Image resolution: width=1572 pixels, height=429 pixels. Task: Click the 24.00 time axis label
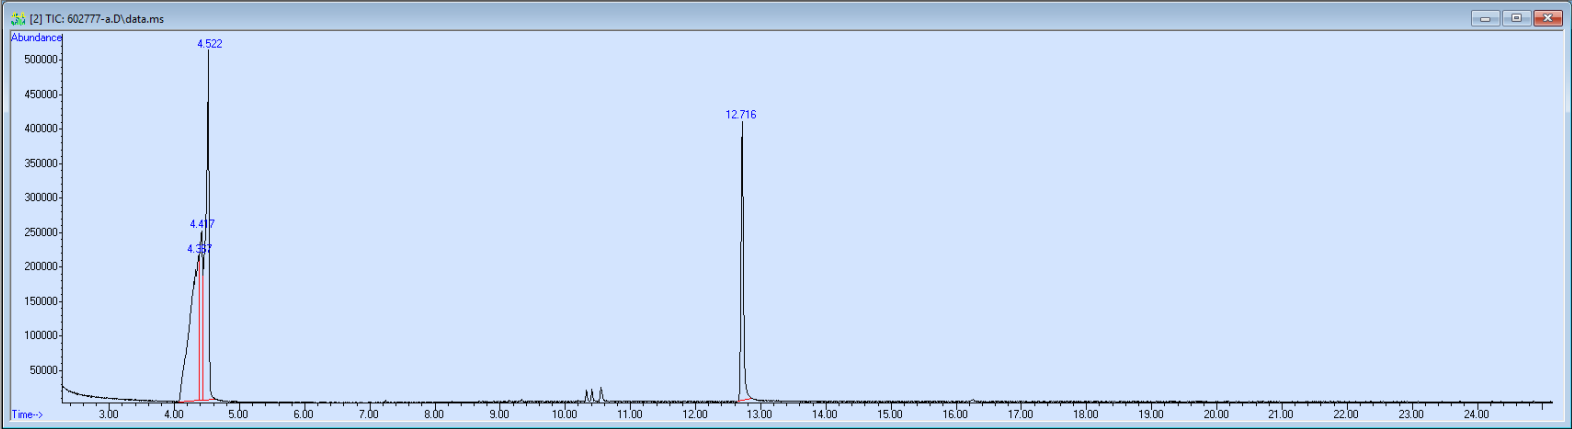[x=1477, y=414]
